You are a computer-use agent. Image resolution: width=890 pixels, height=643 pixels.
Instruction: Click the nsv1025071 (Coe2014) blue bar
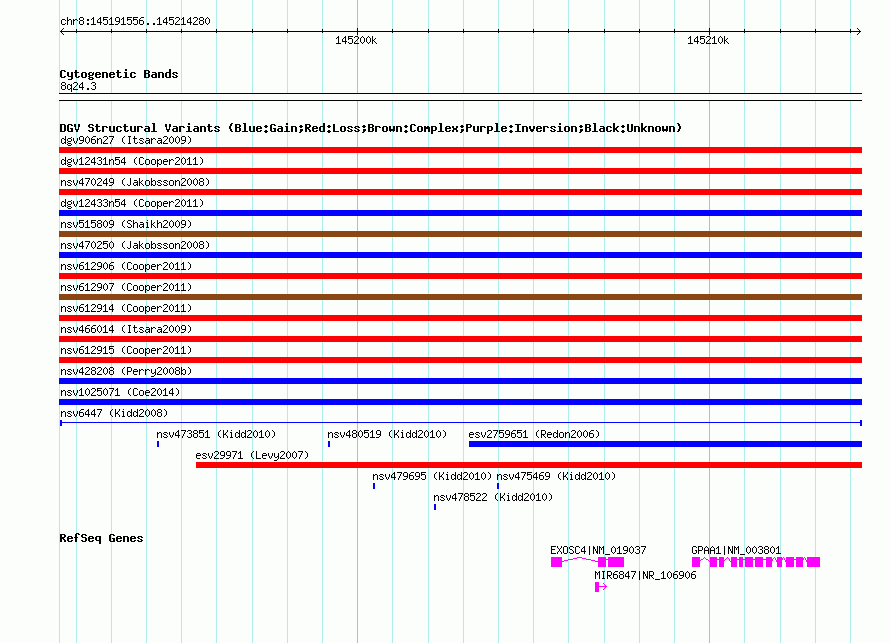click(x=460, y=402)
